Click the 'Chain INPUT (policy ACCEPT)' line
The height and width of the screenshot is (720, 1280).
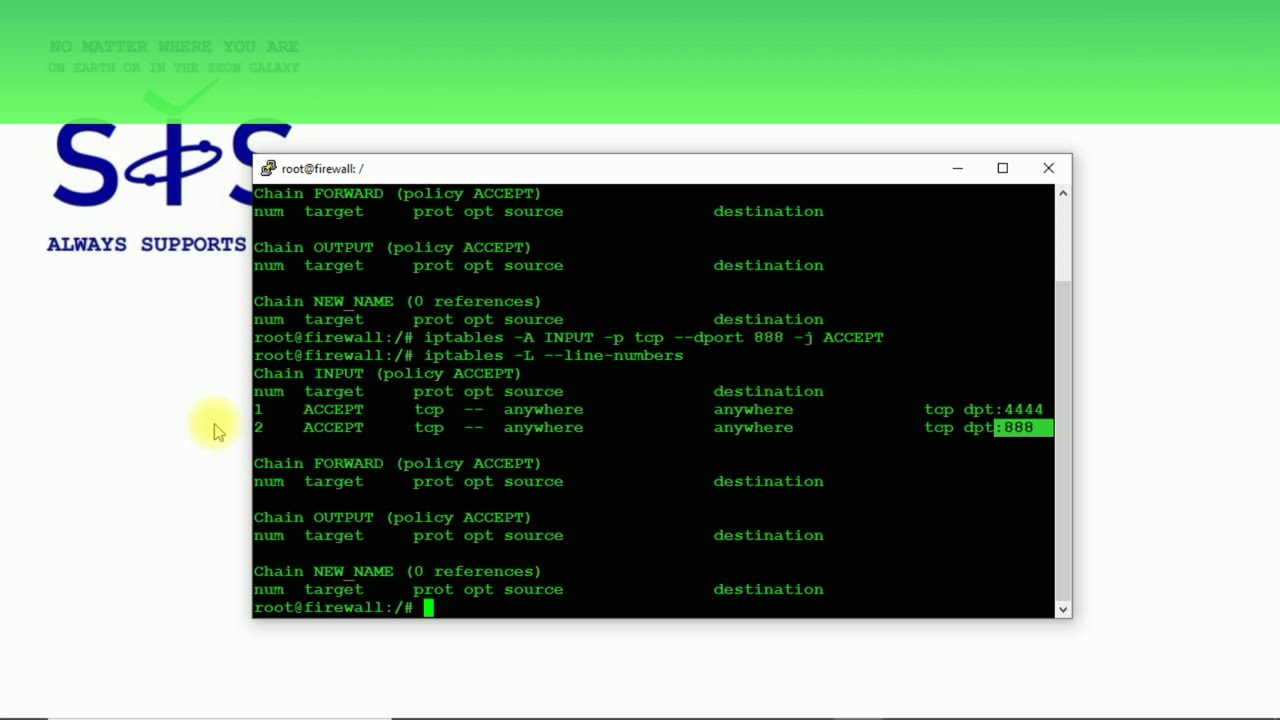pyautogui.click(x=387, y=373)
